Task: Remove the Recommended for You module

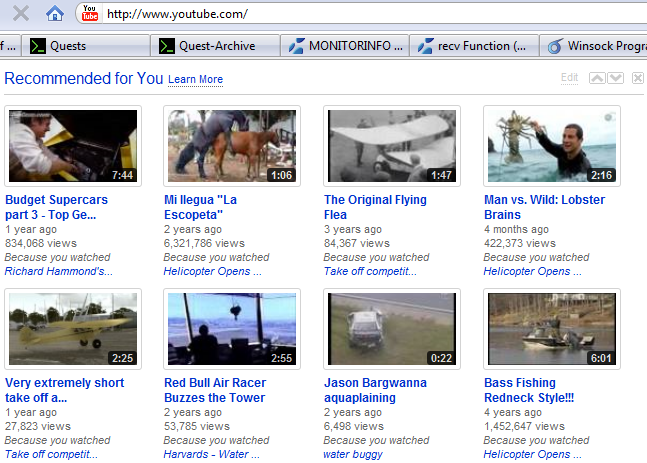Action: pos(638,78)
